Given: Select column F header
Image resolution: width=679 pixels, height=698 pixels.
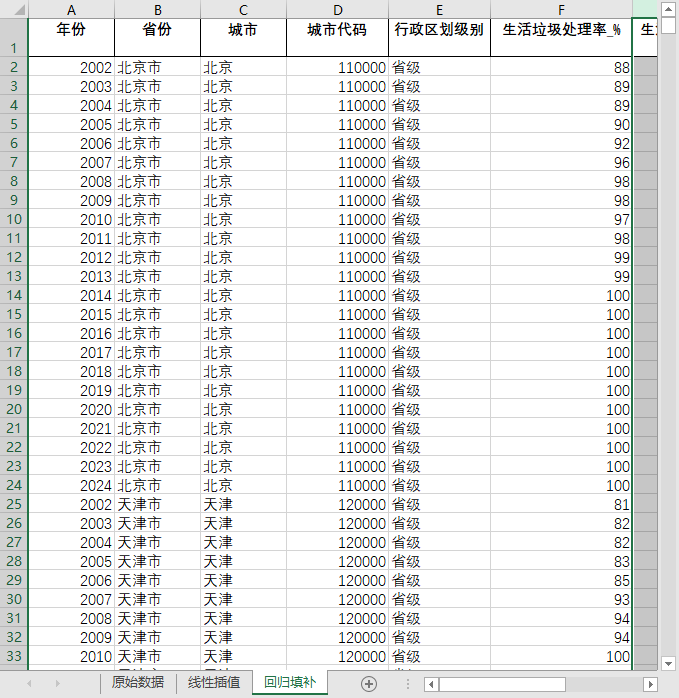Looking at the screenshot, I should coord(561,9).
